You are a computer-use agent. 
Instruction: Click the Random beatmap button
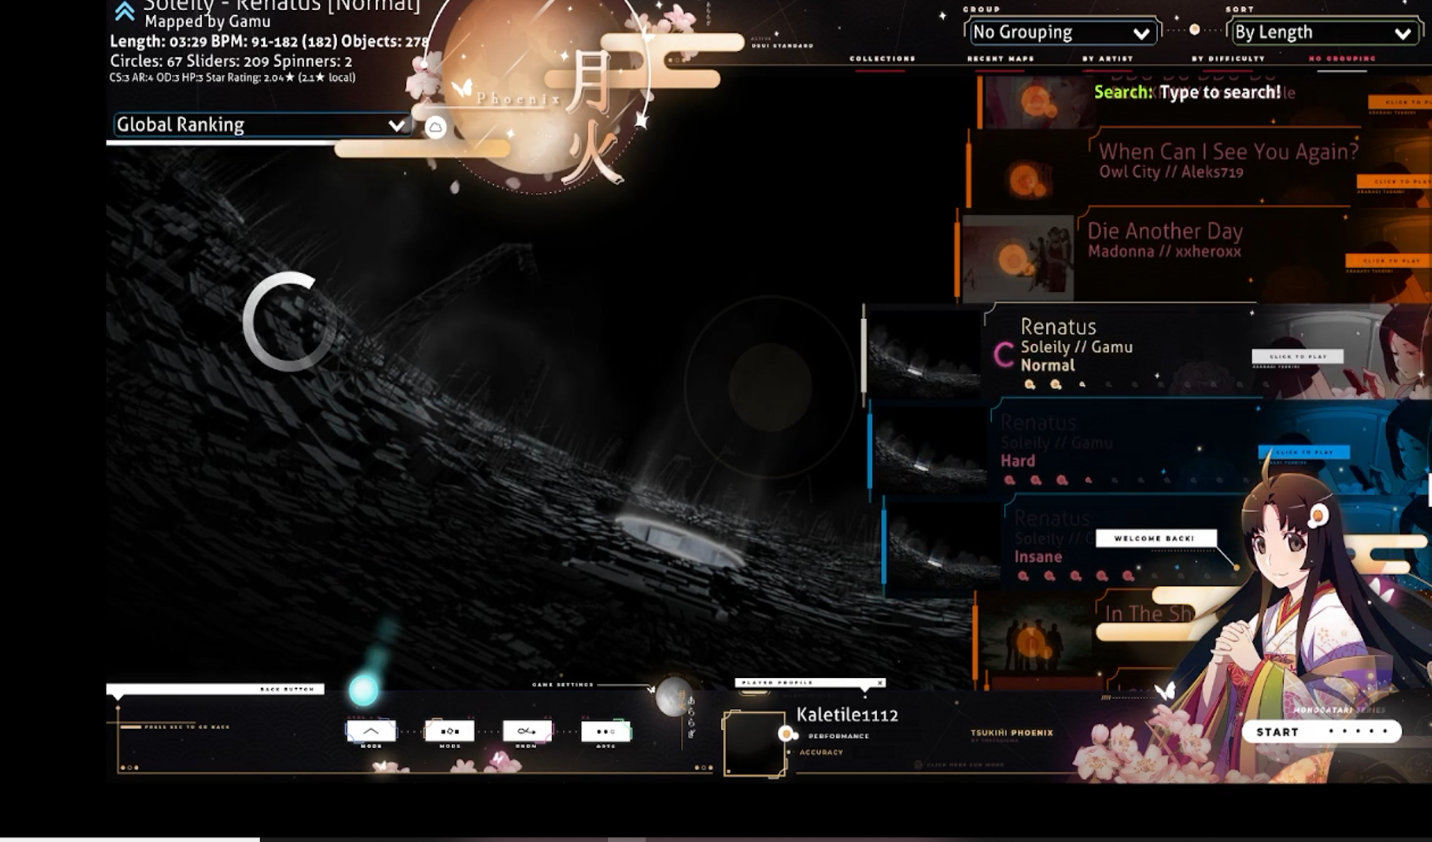(527, 731)
